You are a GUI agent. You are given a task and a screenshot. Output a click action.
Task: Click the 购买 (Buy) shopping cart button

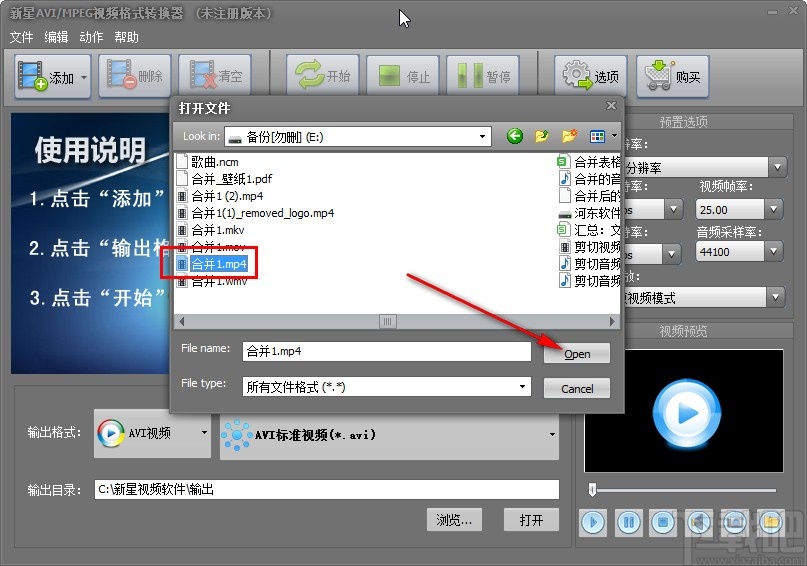(x=672, y=77)
